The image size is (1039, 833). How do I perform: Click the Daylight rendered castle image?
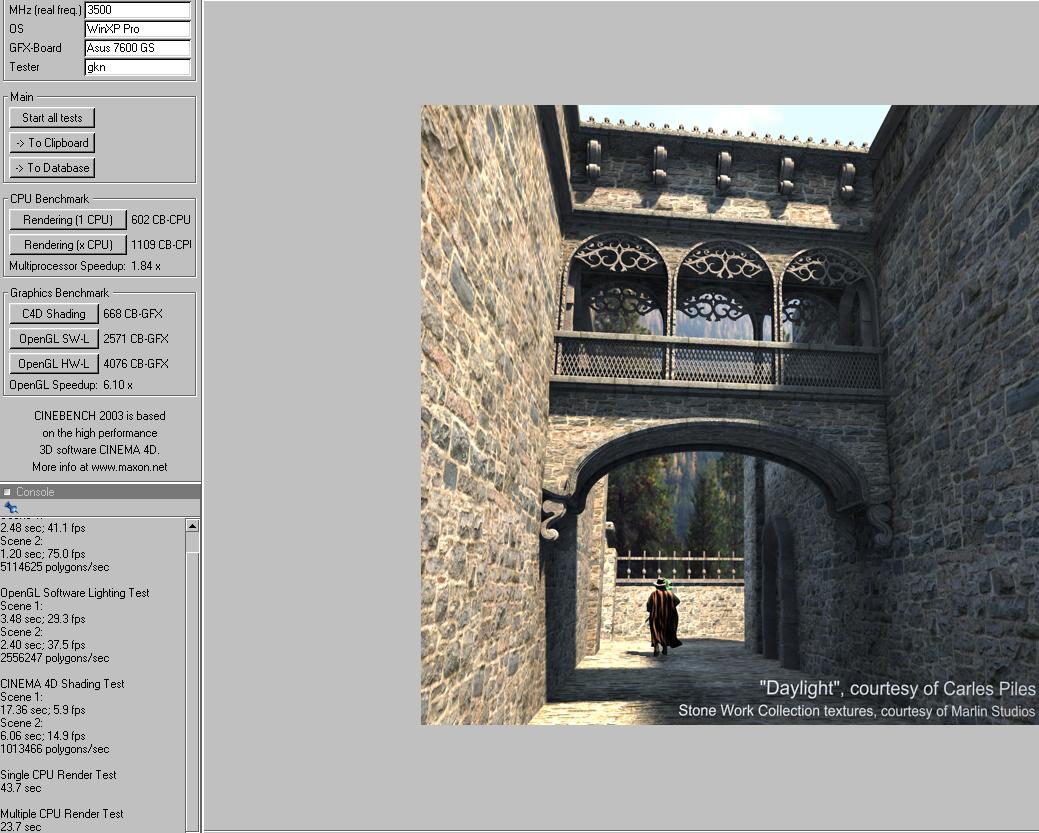[x=730, y=415]
